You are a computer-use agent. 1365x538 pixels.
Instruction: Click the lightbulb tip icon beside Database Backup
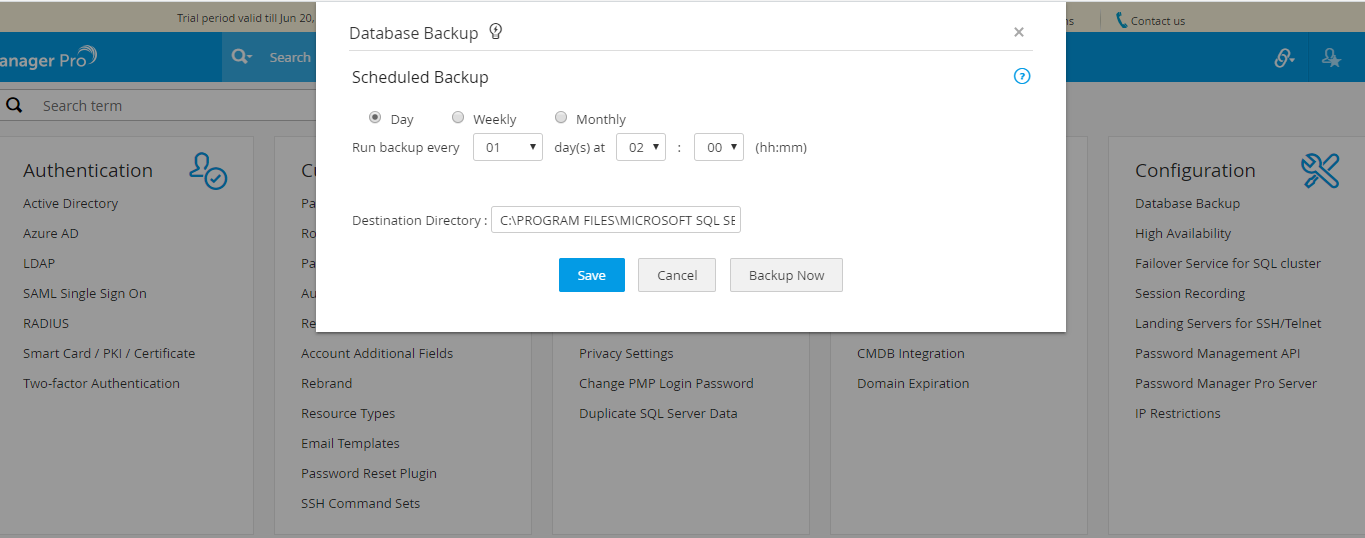click(x=495, y=32)
